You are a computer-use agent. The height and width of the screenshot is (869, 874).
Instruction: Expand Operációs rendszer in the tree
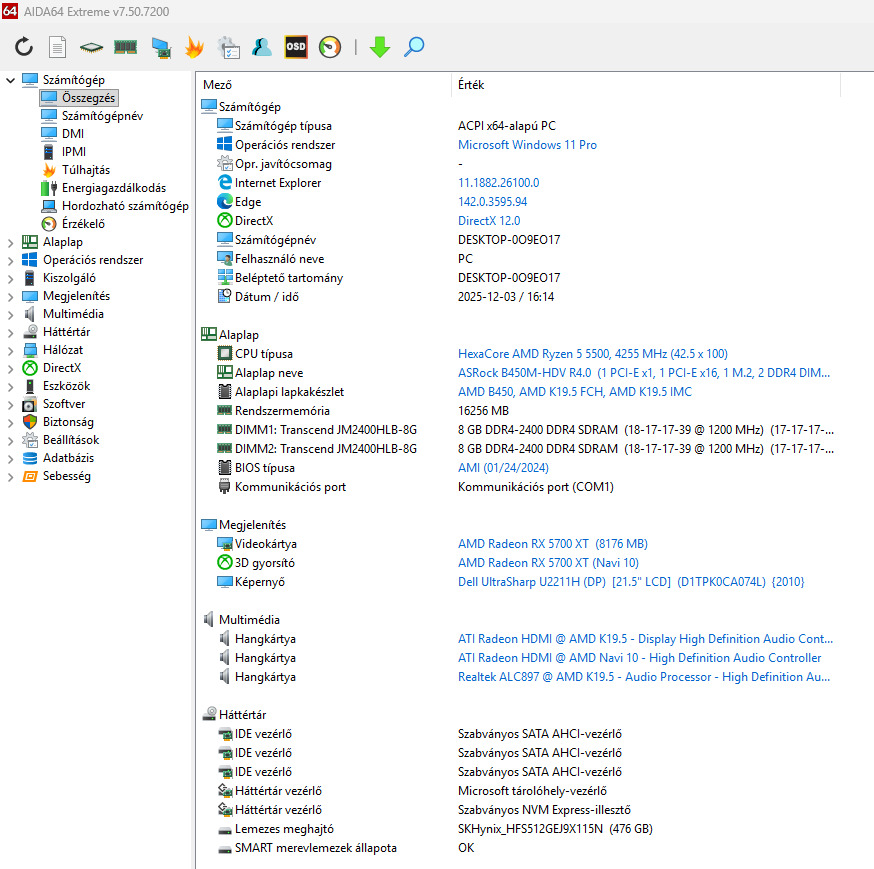[10, 260]
